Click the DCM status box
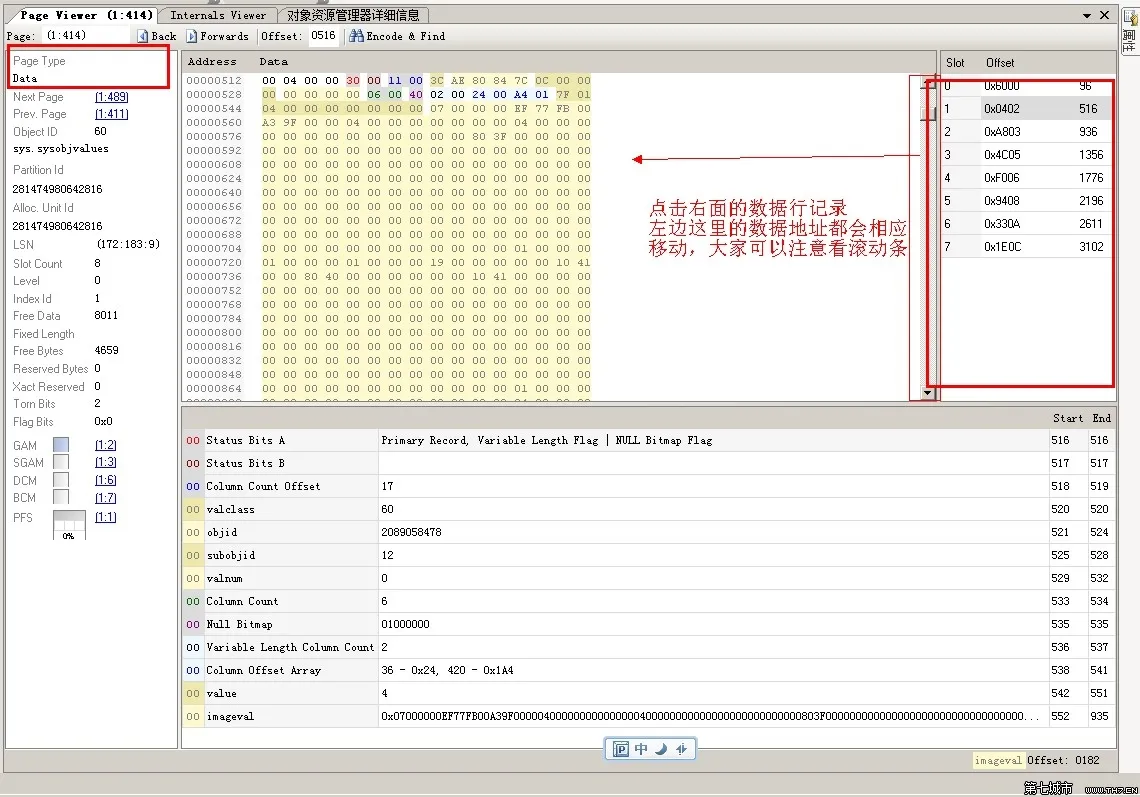The width and height of the screenshot is (1140, 797). [x=61, y=480]
